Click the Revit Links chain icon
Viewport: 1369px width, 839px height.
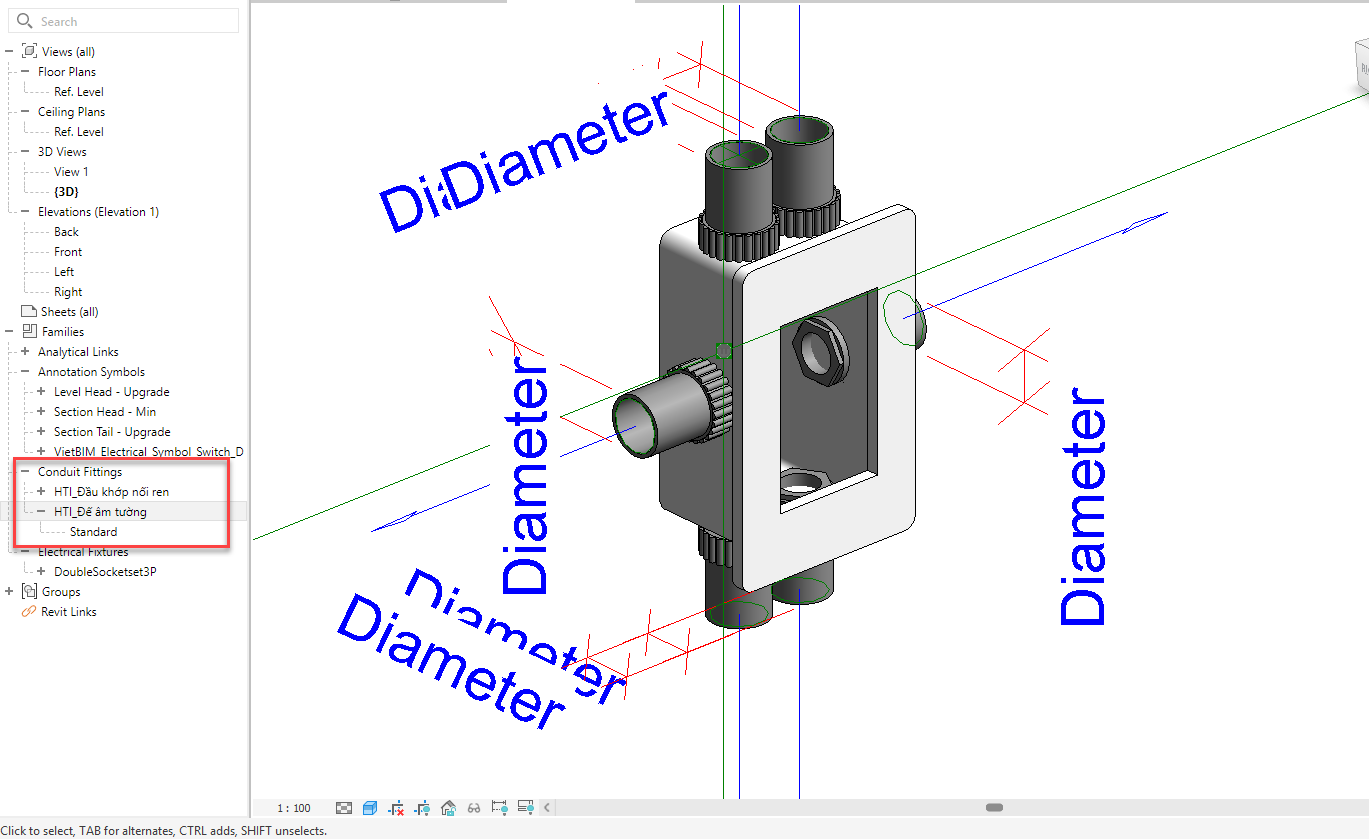tap(29, 611)
